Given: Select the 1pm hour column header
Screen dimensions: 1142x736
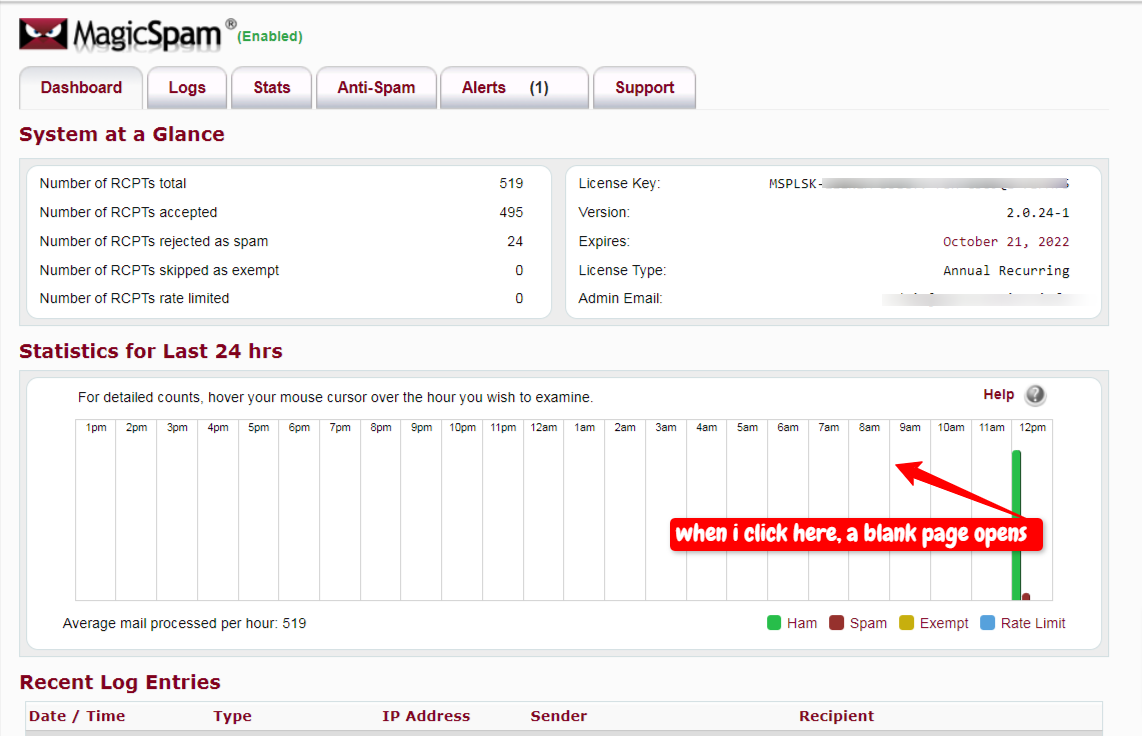Looking at the screenshot, I should (96, 428).
